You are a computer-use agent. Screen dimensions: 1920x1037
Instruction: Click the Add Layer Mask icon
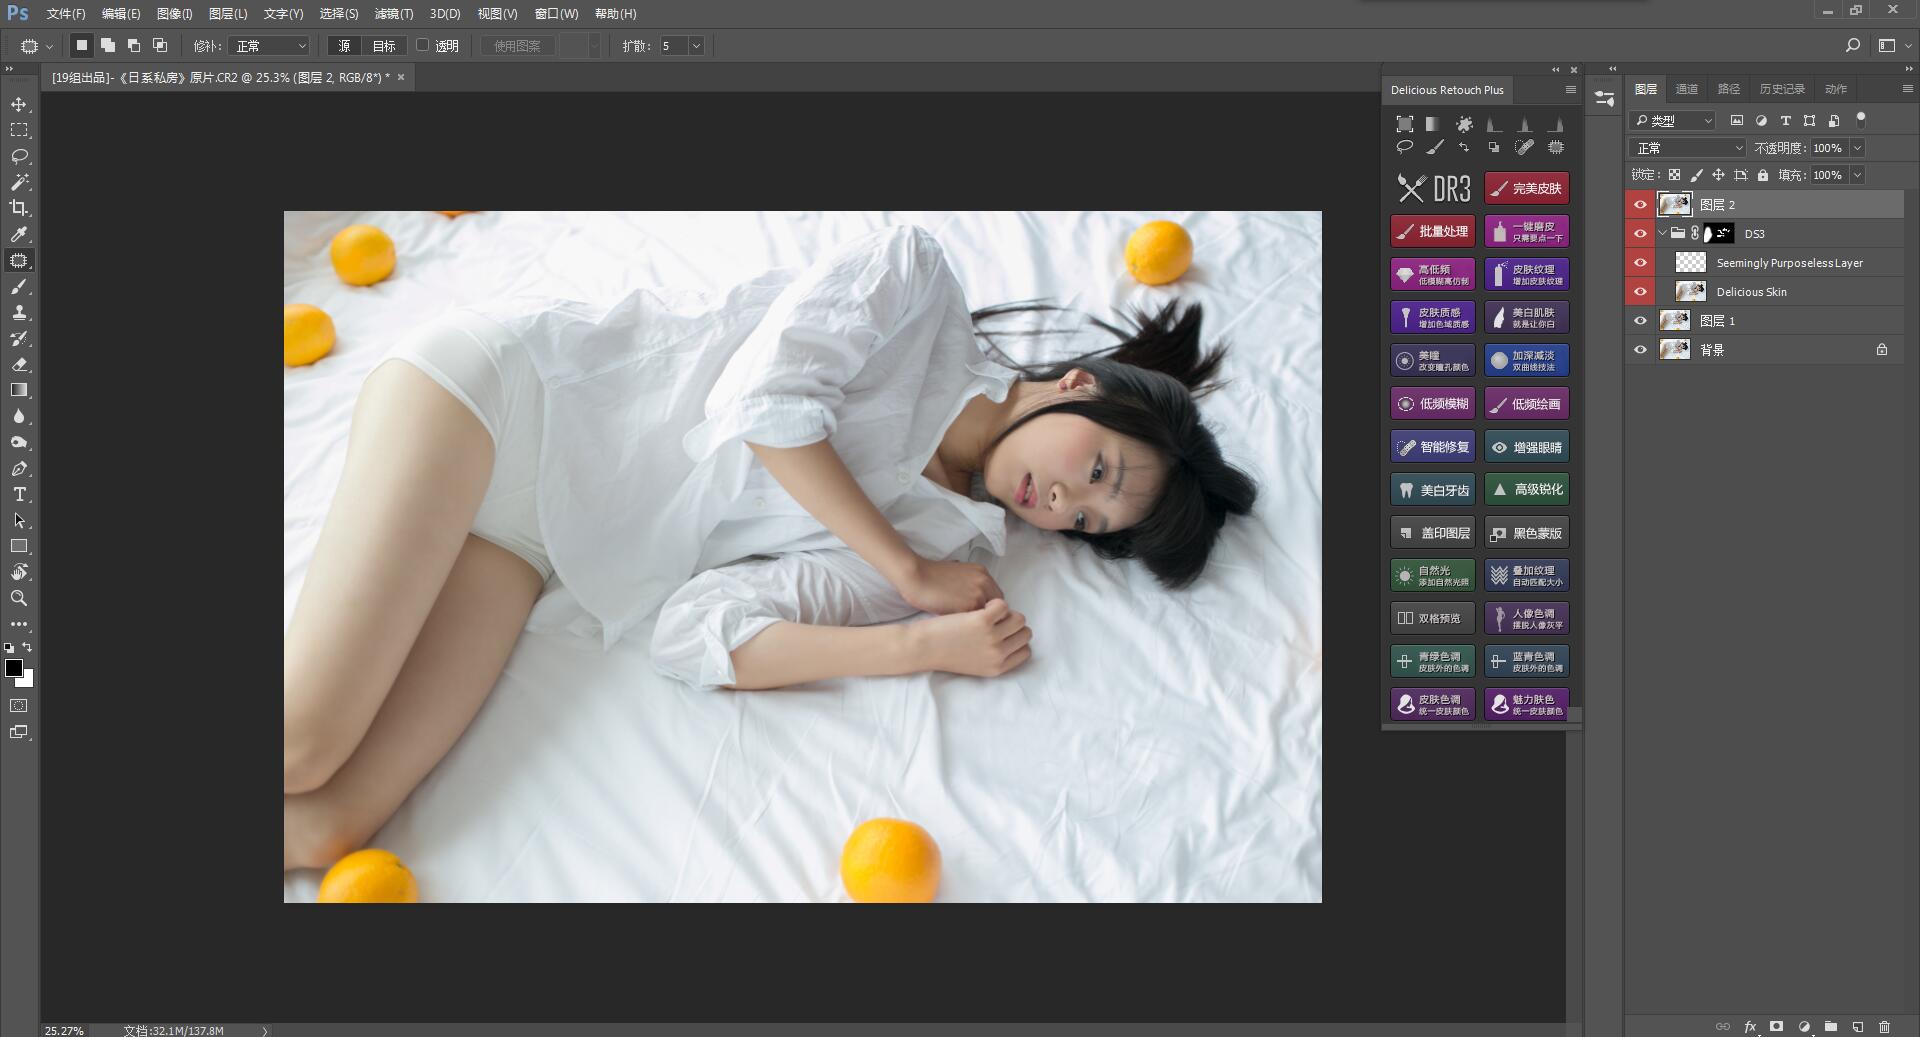coord(1777,1026)
